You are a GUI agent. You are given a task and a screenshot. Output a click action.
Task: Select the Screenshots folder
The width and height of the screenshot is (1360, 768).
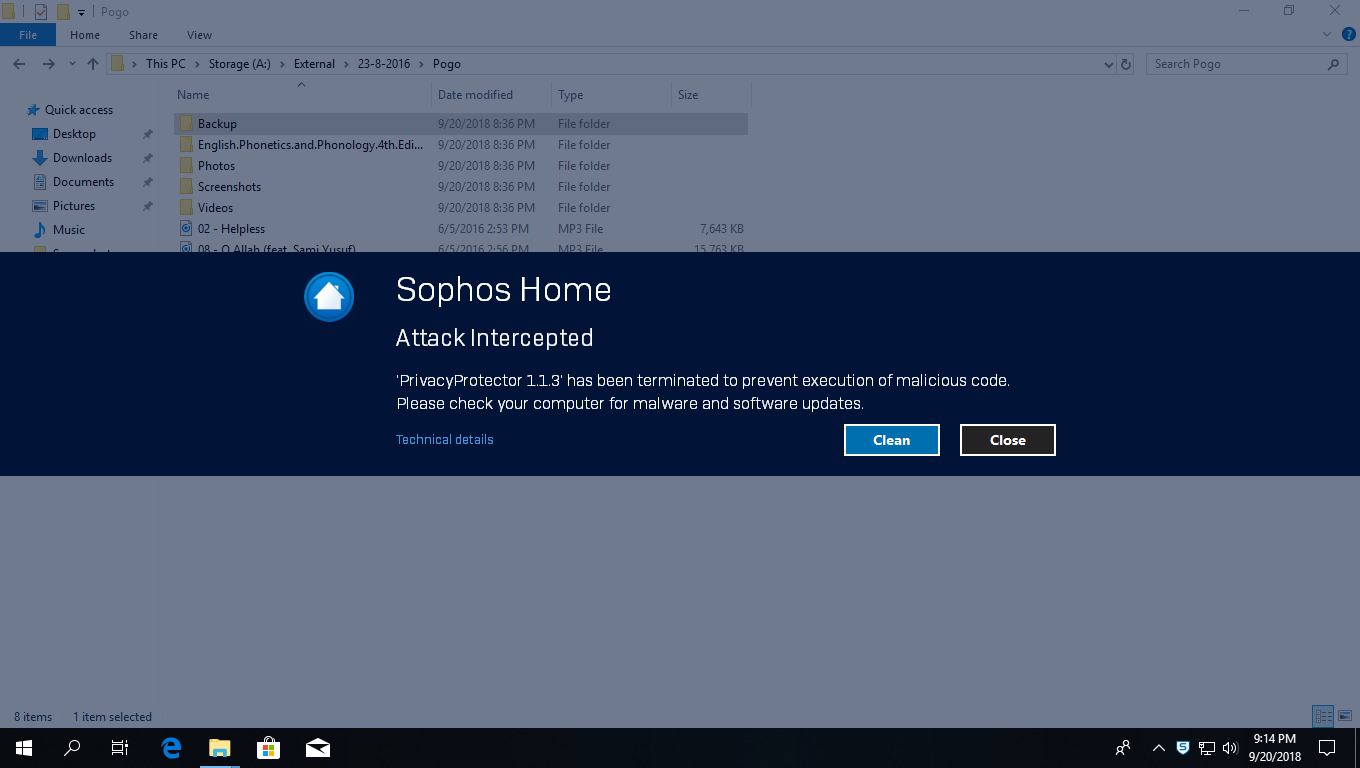coord(460,187)
